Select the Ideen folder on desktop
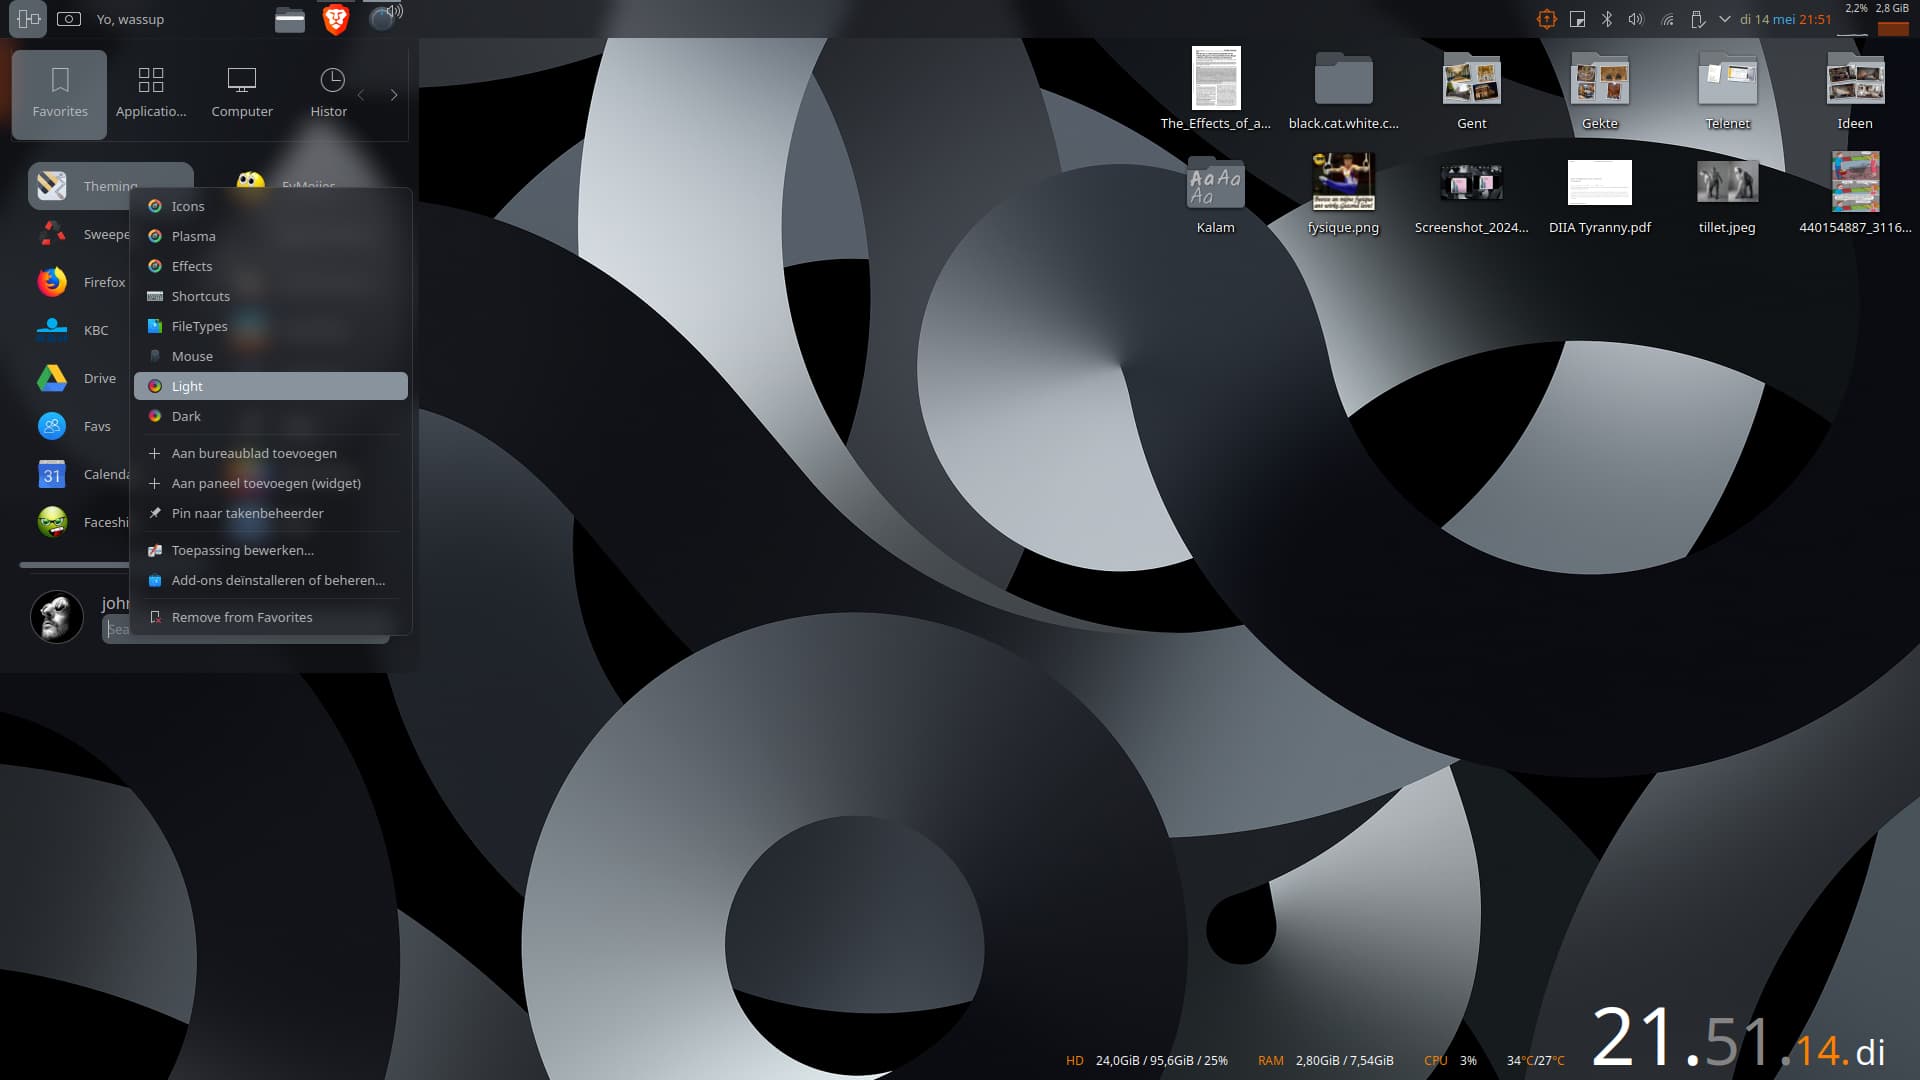The width and height of the screenshot is (1920, 1080). (x=1855, y=88)
